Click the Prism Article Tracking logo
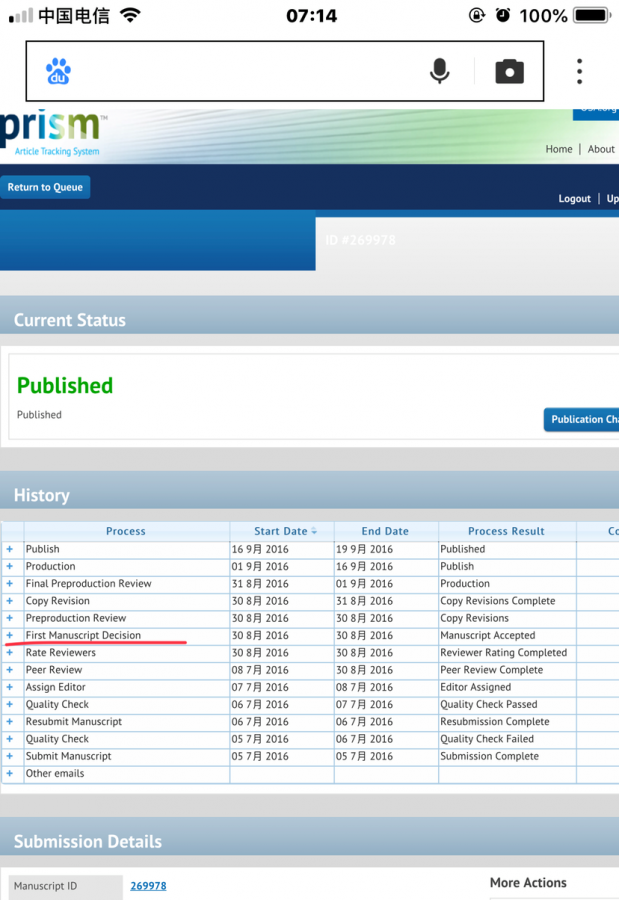 tap(55, 135)
